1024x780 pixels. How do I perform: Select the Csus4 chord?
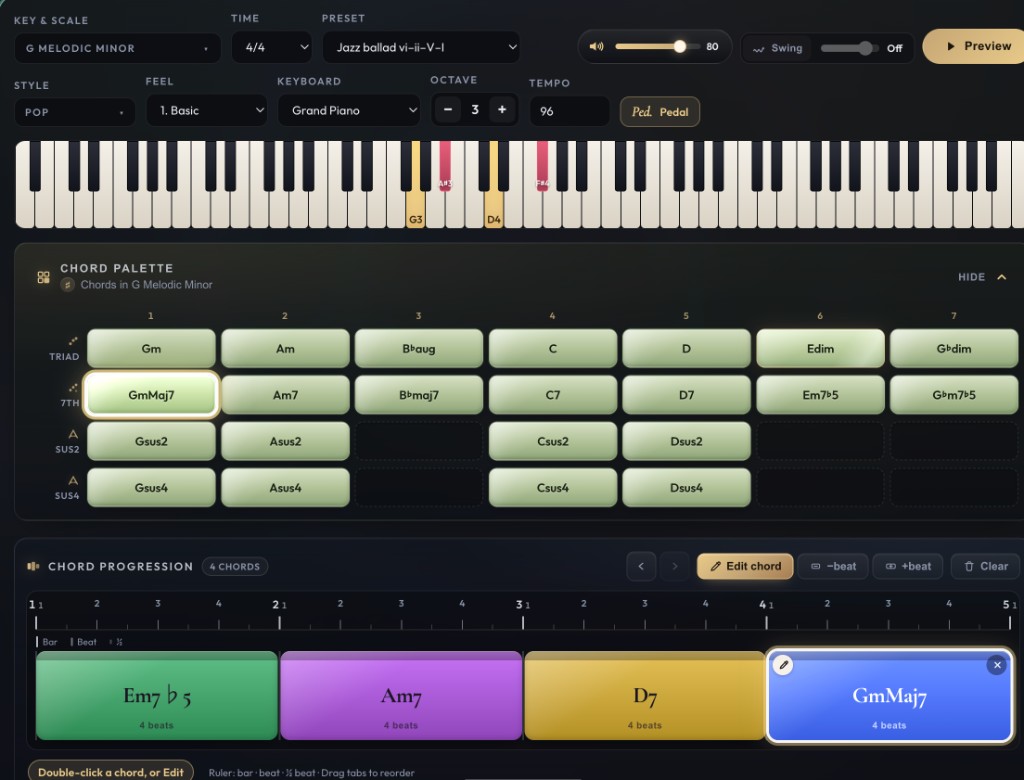click(552, 488)
